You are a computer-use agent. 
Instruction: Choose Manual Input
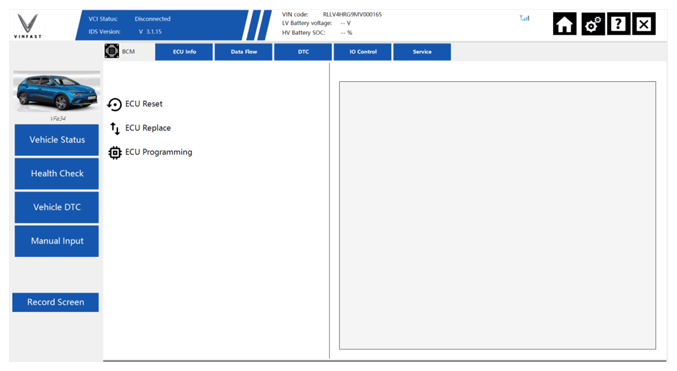[x=57, y=241]
